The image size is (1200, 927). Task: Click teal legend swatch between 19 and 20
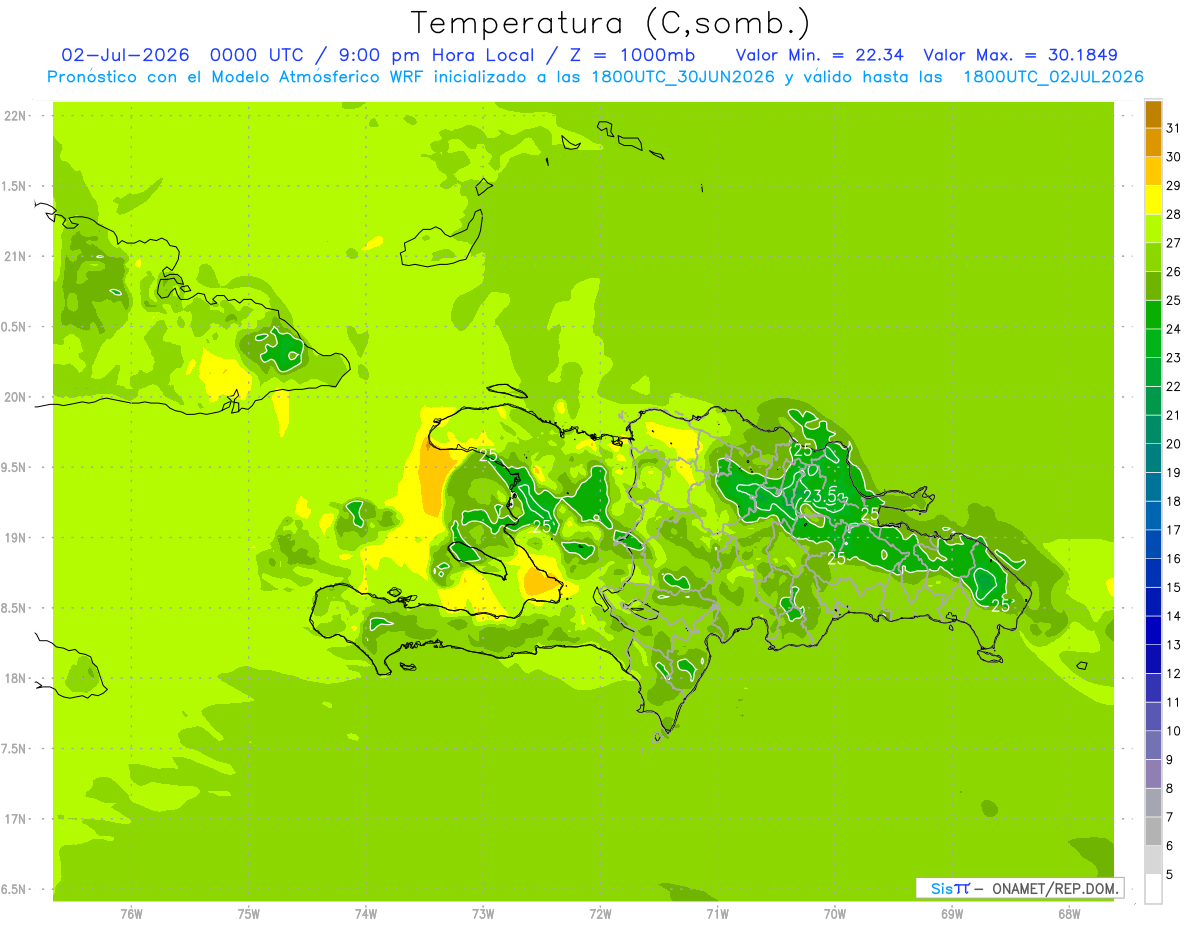click(x=1153, y=458)
